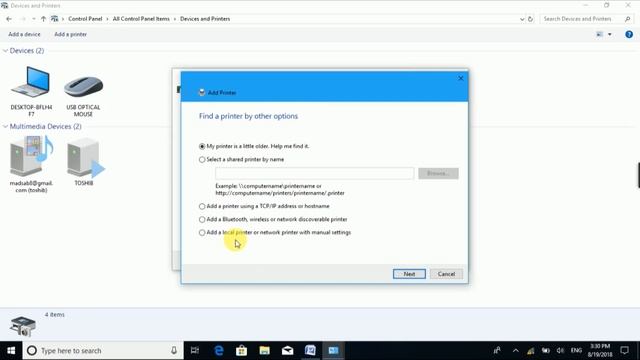Open the Mail app from the taskbar
This screenshot has height=360, width=640.
tap(287, 351)
